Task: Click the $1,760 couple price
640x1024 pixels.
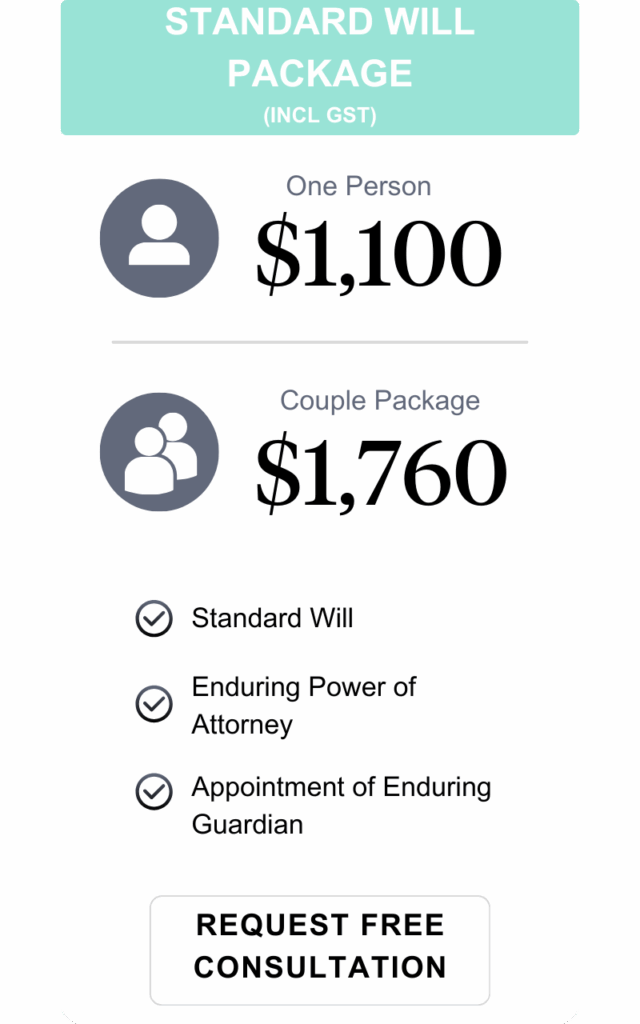Action: [x=381, y=472]
